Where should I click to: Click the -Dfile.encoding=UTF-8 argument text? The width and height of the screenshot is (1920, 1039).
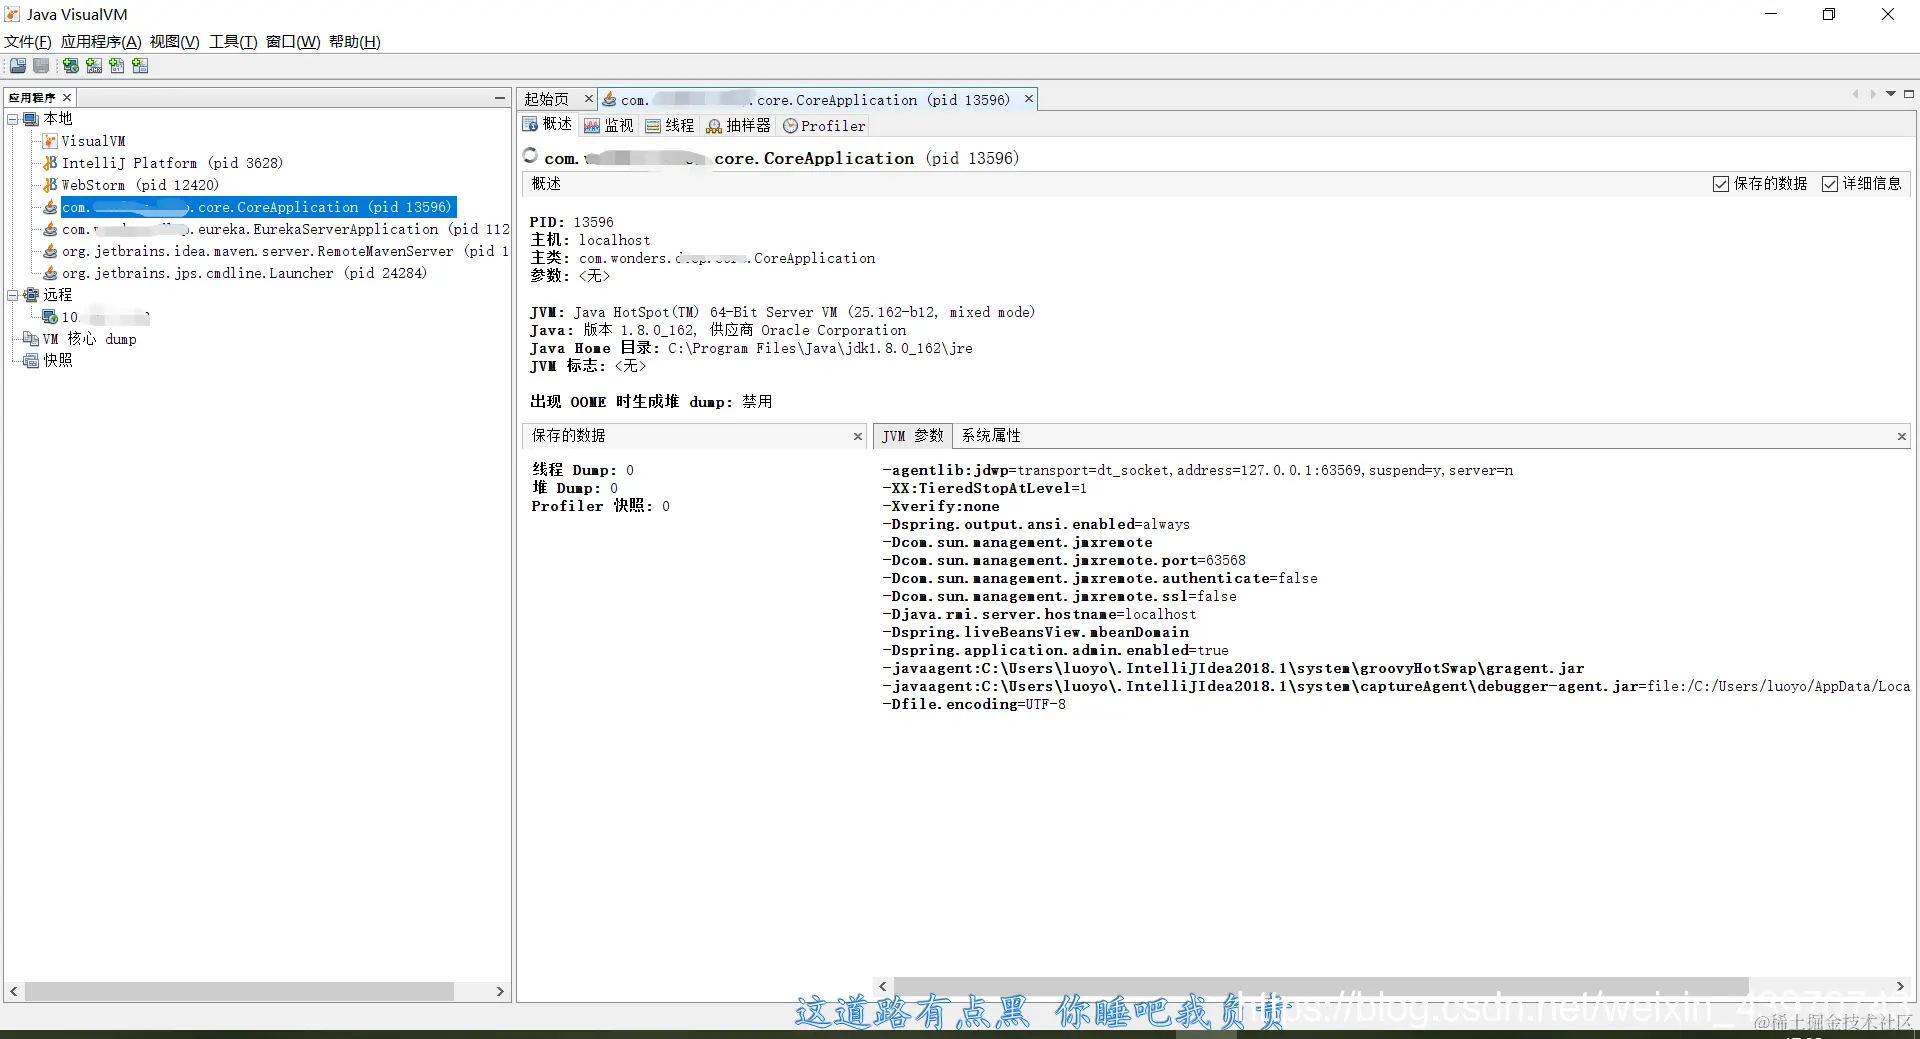pyautogui.click(x=974, y=705)
